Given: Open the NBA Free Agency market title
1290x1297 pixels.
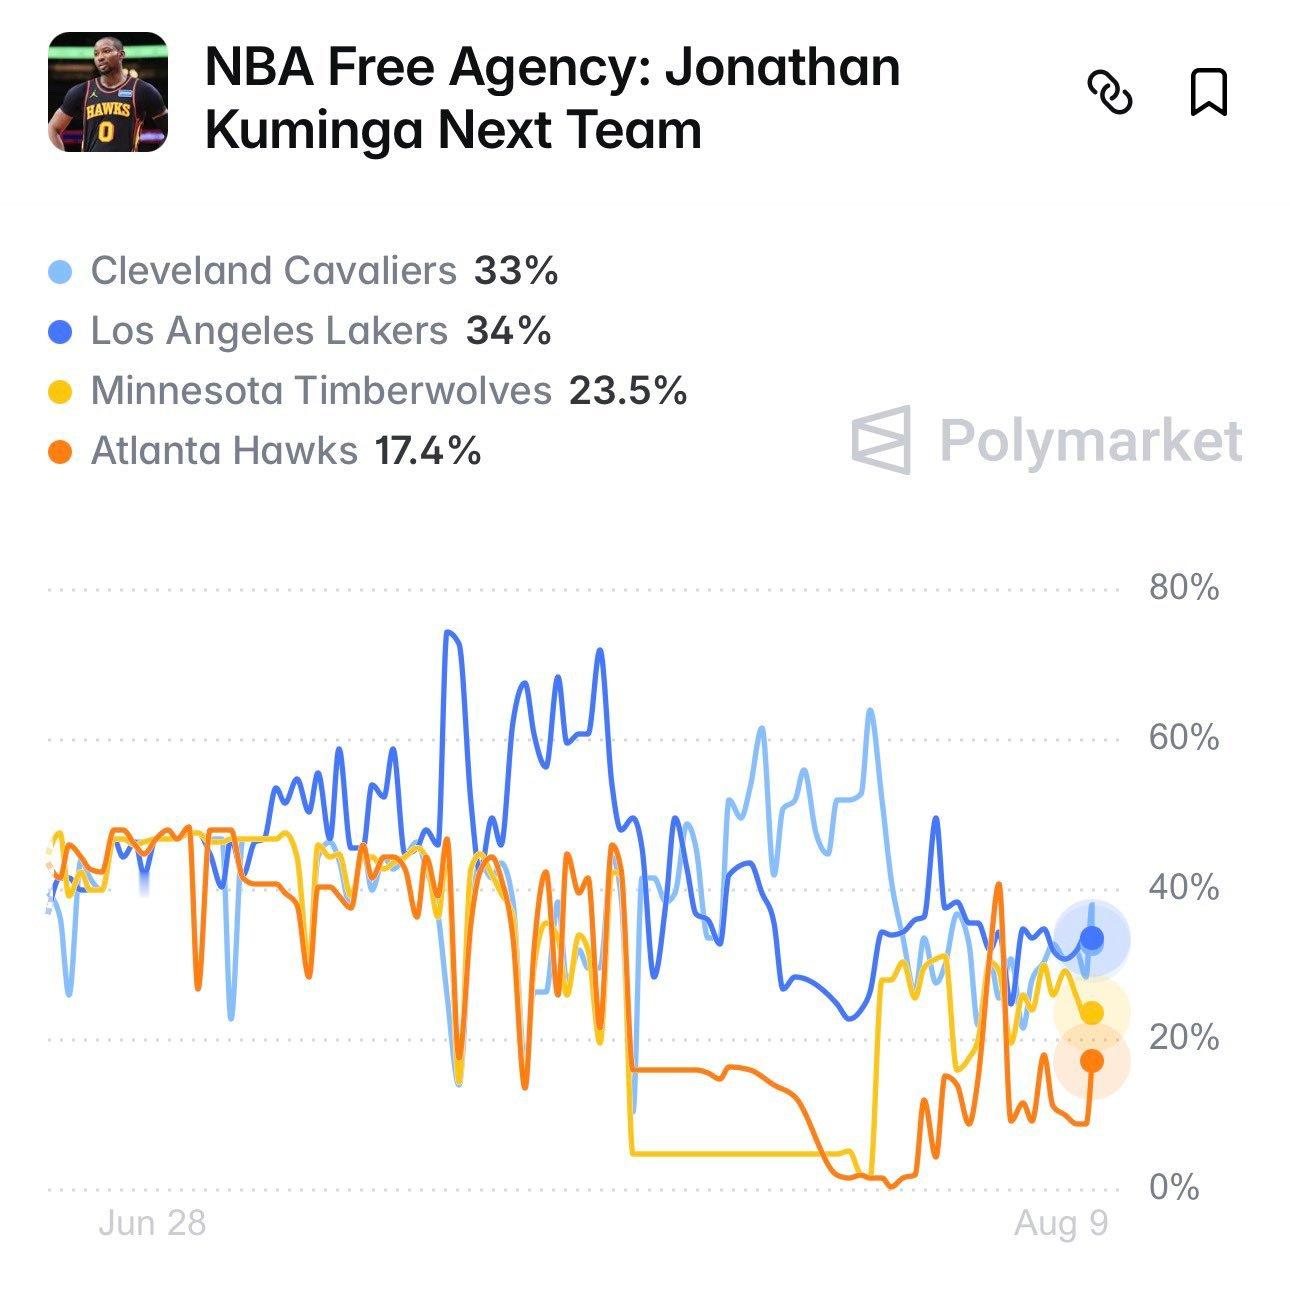Looking at the screenshot, I should 552,98.
